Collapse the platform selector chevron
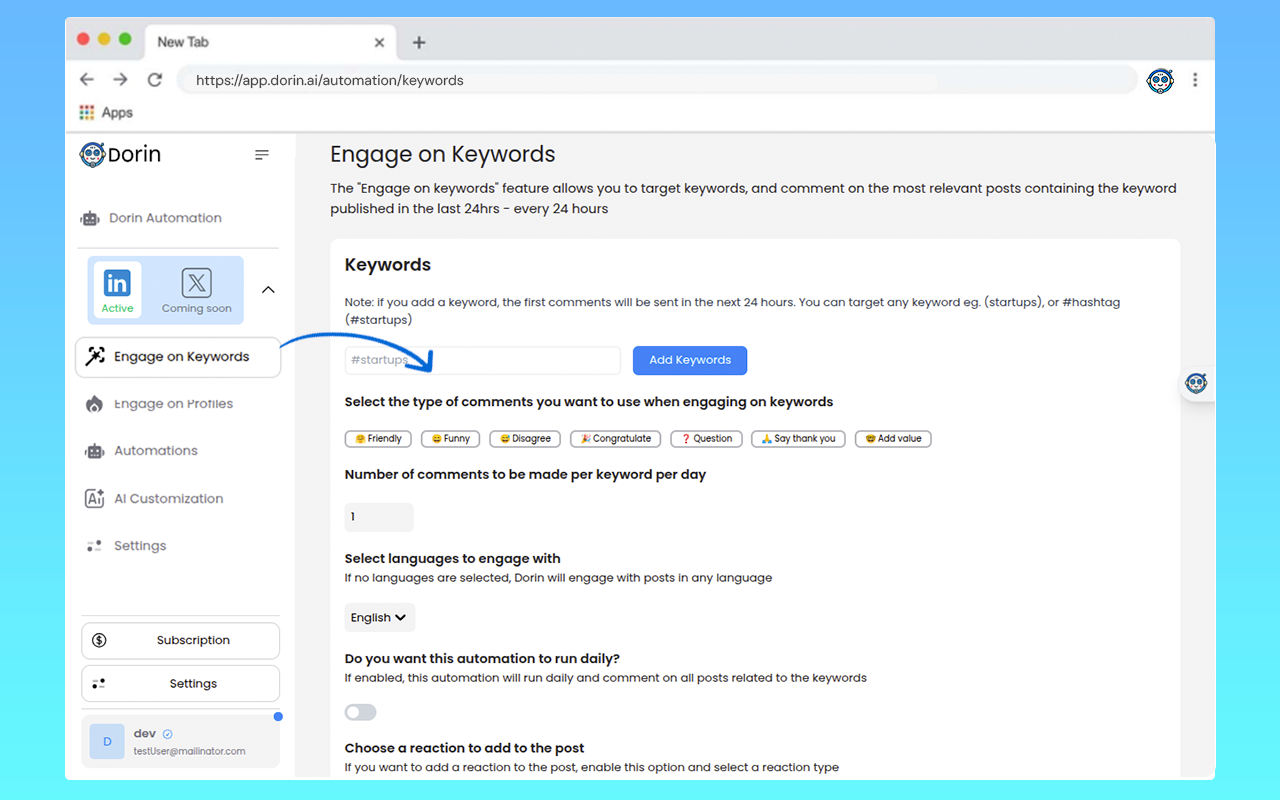Viewport: 1280px width, 800px height. click(x=268, y=290)
